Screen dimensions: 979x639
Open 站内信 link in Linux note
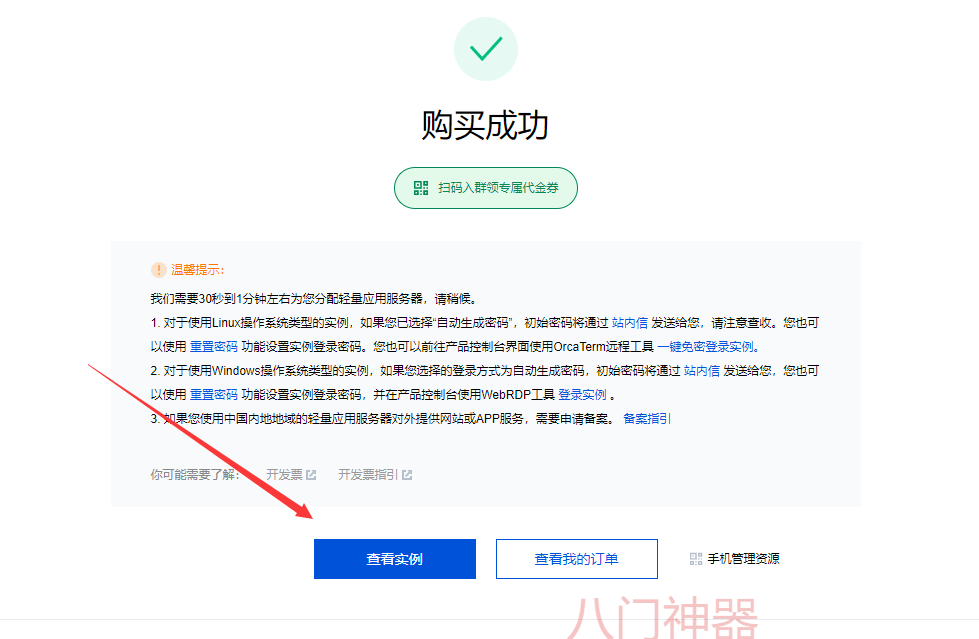point(629,322)
